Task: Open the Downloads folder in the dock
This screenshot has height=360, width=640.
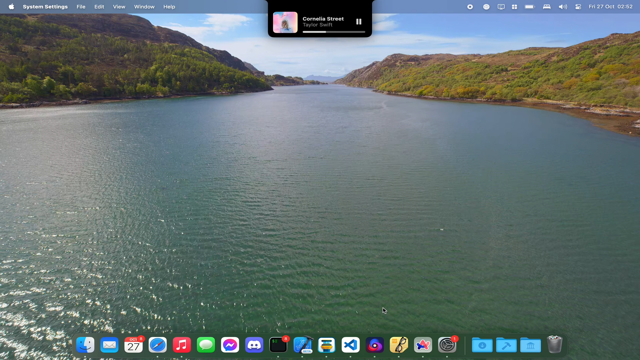Action: [x=482, y=345]
